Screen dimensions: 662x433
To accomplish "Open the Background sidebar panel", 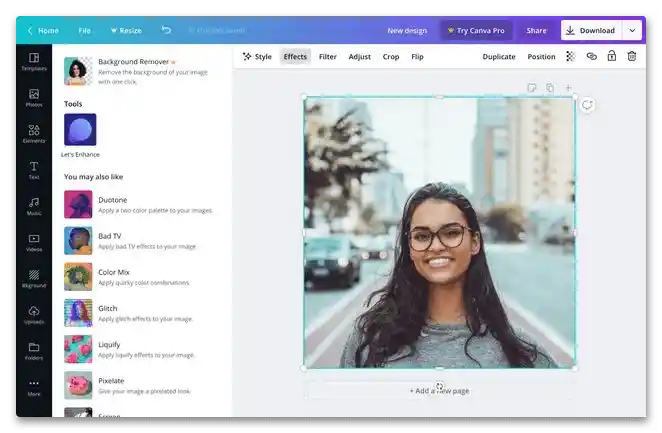I will point(34,279).
